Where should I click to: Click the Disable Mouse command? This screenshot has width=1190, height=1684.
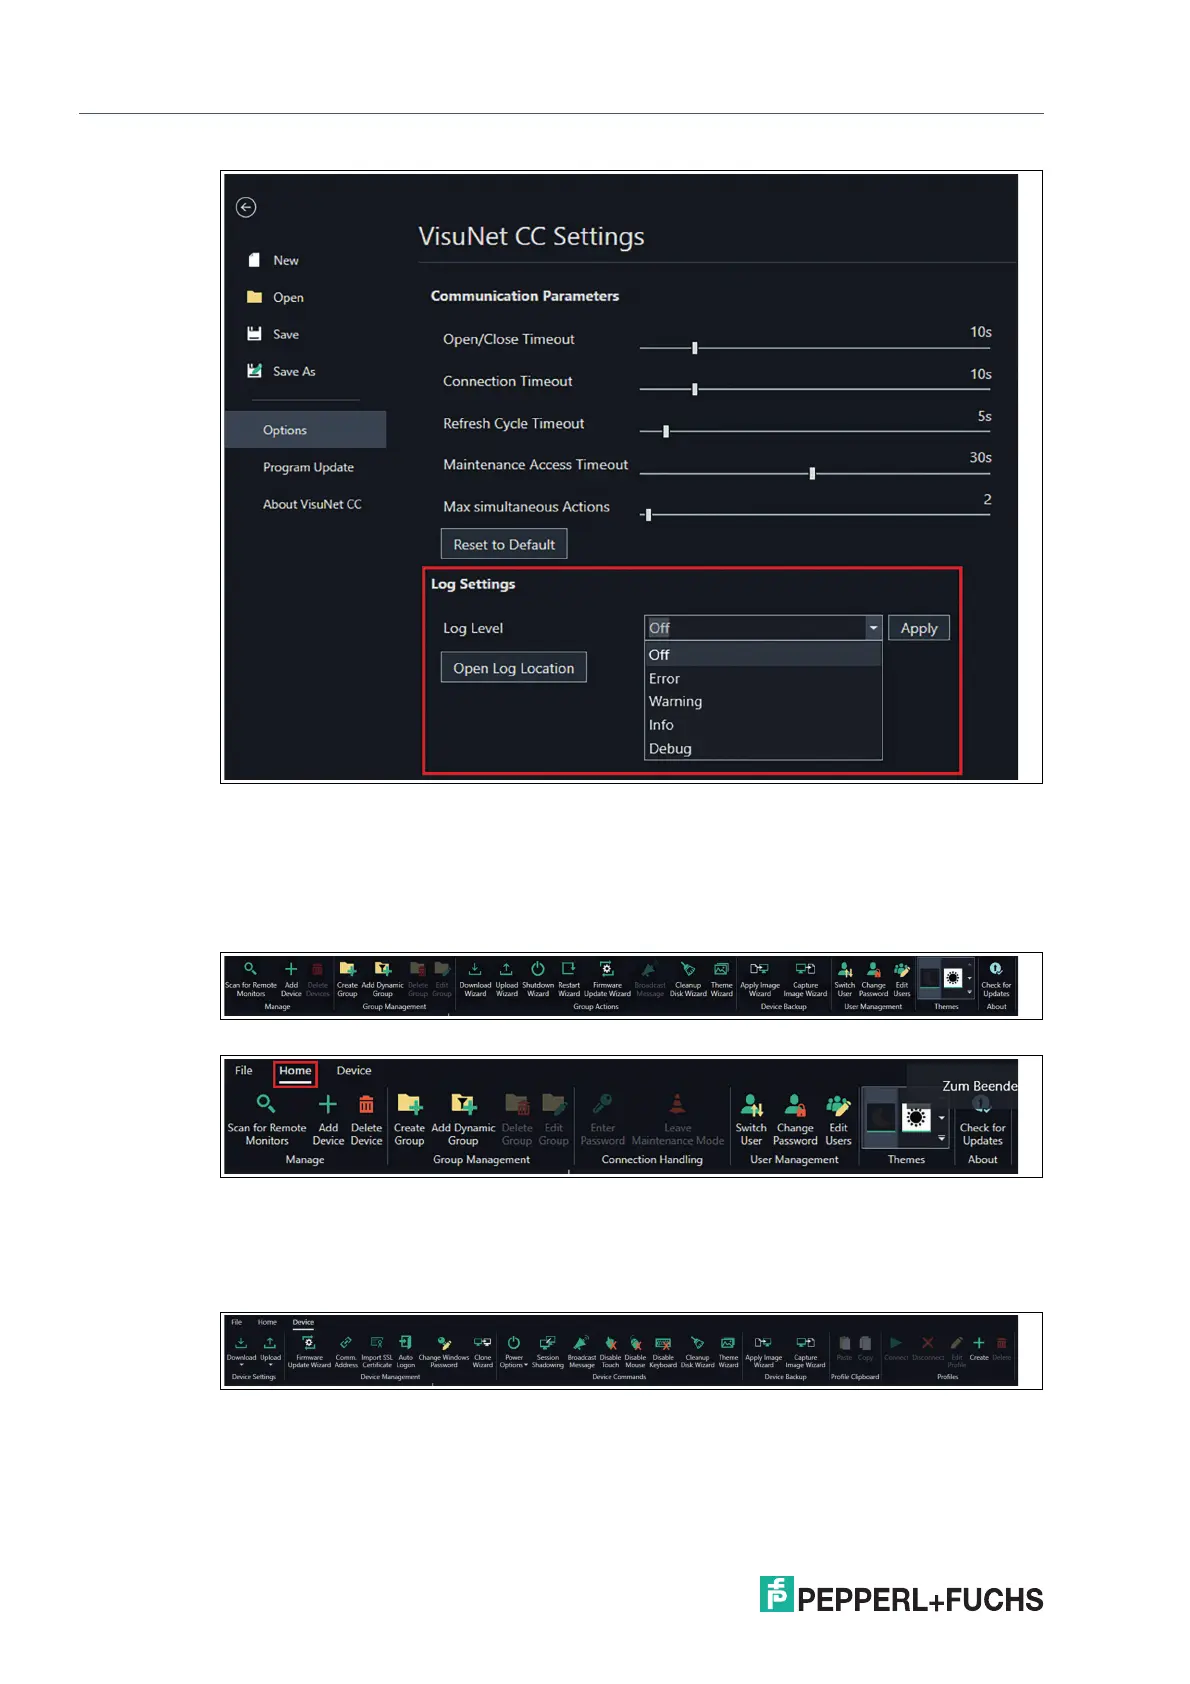(635, 1352)
